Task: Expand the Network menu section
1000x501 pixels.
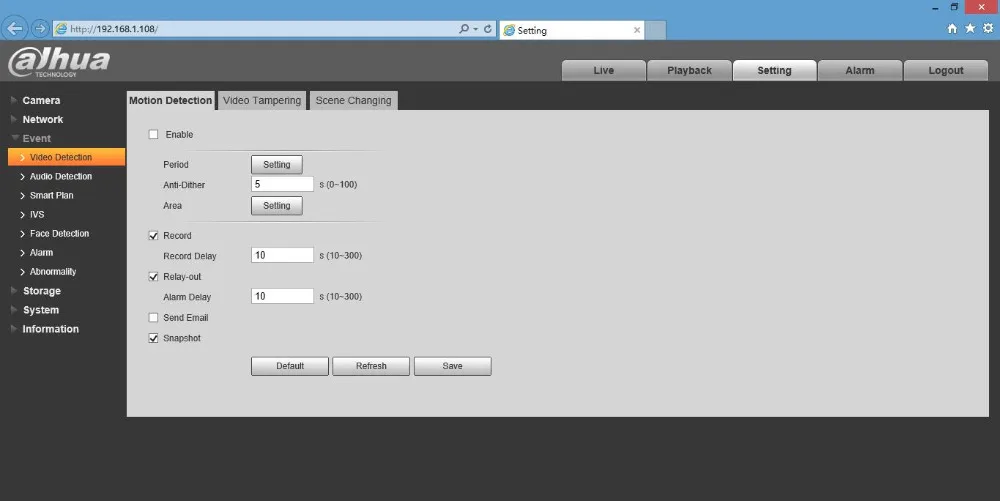Action: (x=43, y=119)
